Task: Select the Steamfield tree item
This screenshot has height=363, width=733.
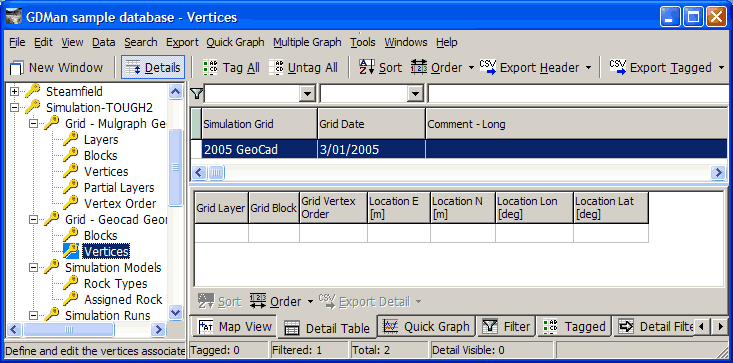Action: [x=74, y=92]
